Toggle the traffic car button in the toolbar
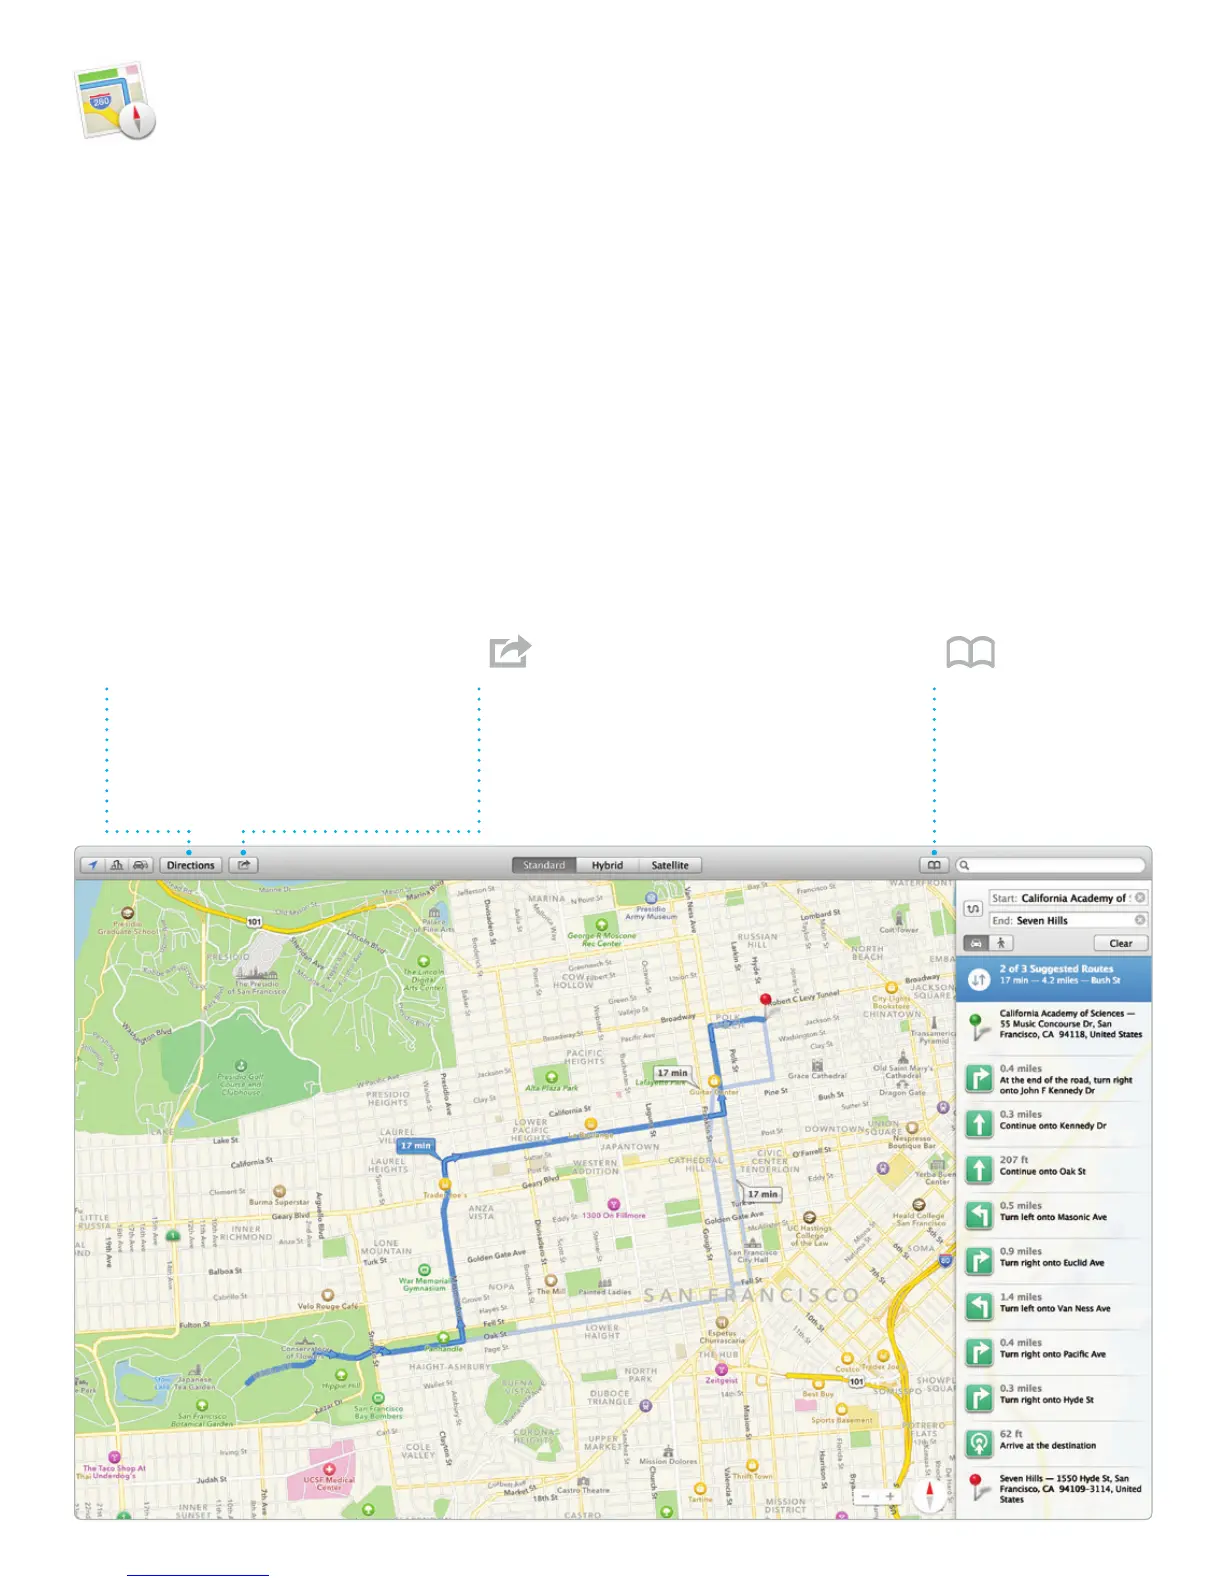1224x1584 pixels. 141,865
